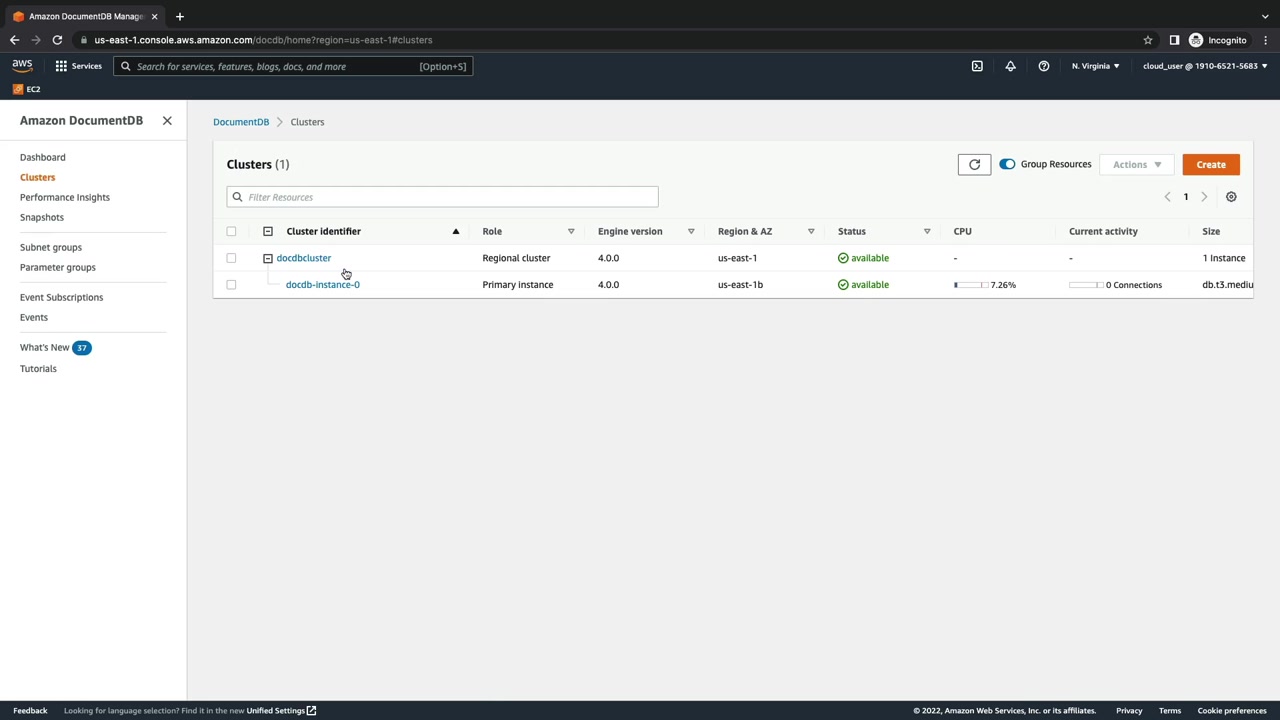
Task: Bookmark this page with the star
Action: [1148, 40]
